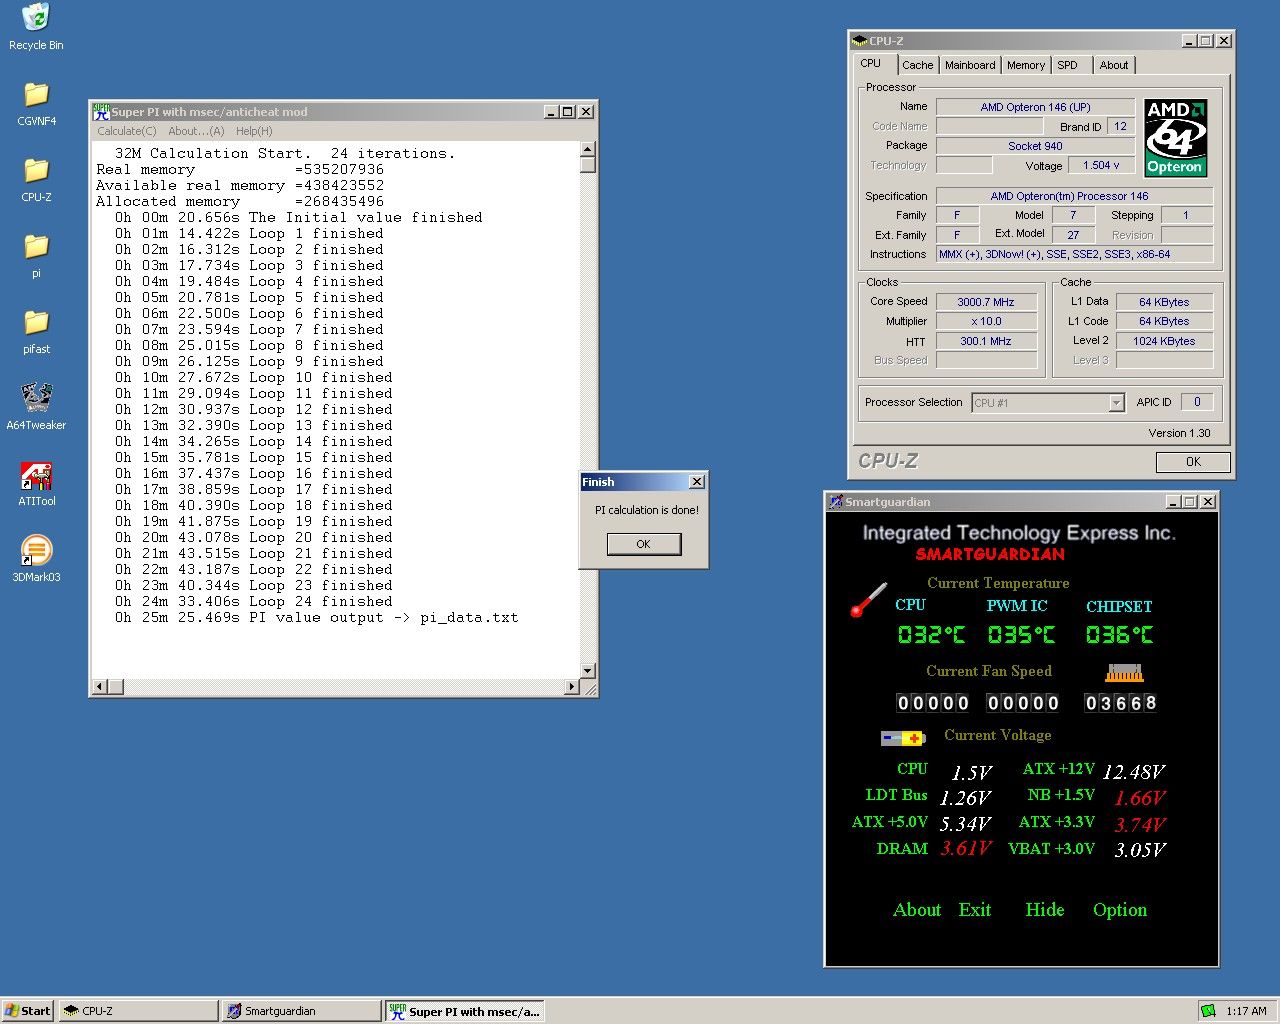Click the 1:17 AM taskbar clock
This screenshot has width=1280, height=1024.
1246,1011
